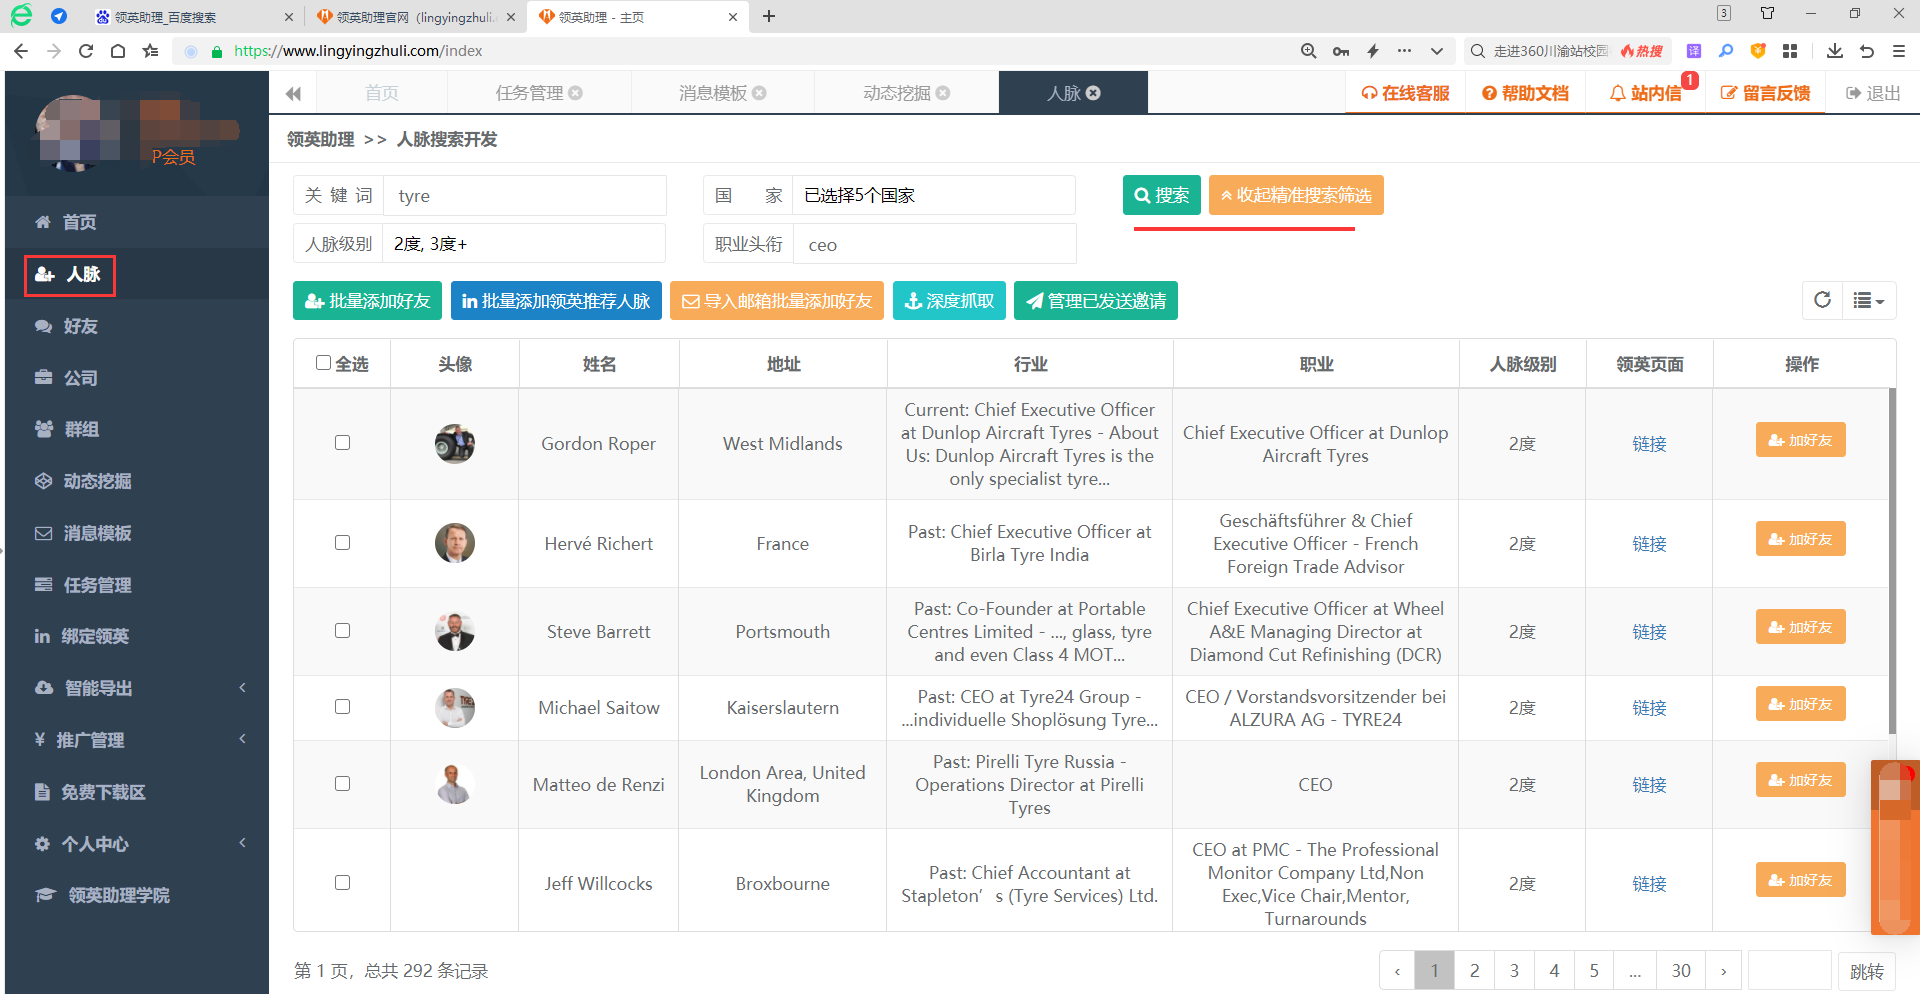
Task: Collapse the tab bar with the double-arrow icon
Action: point(293,93)
